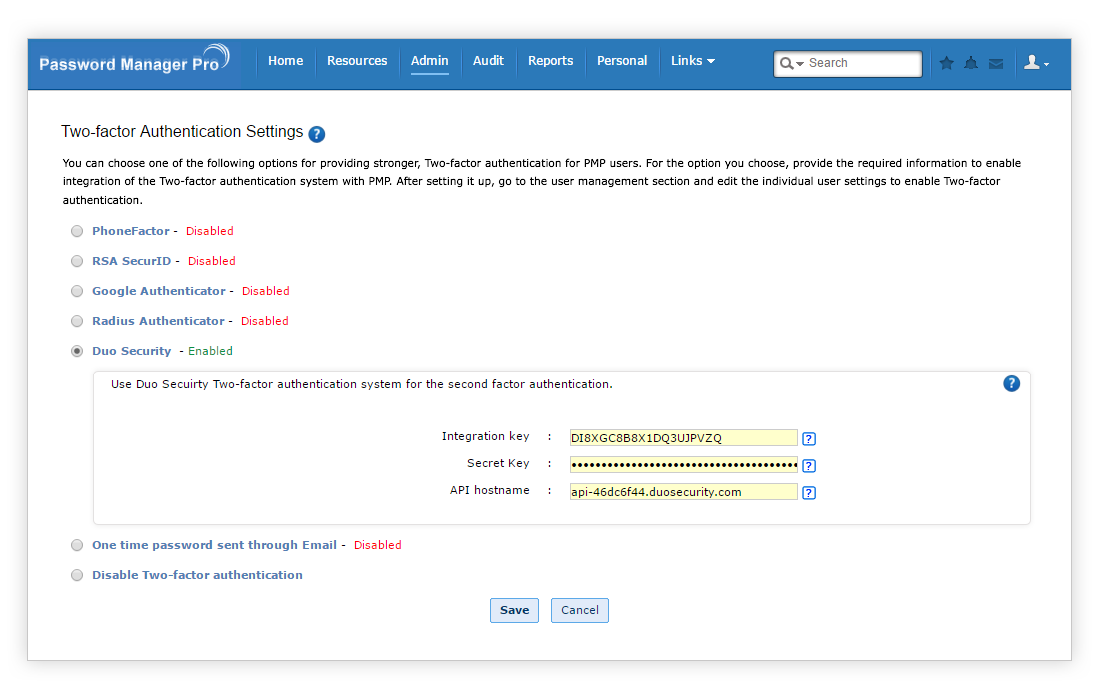Image resolution: width=1100 pixels, height=700 pixels.
Task: Go to the Resources tab
Action: [357, 61]
